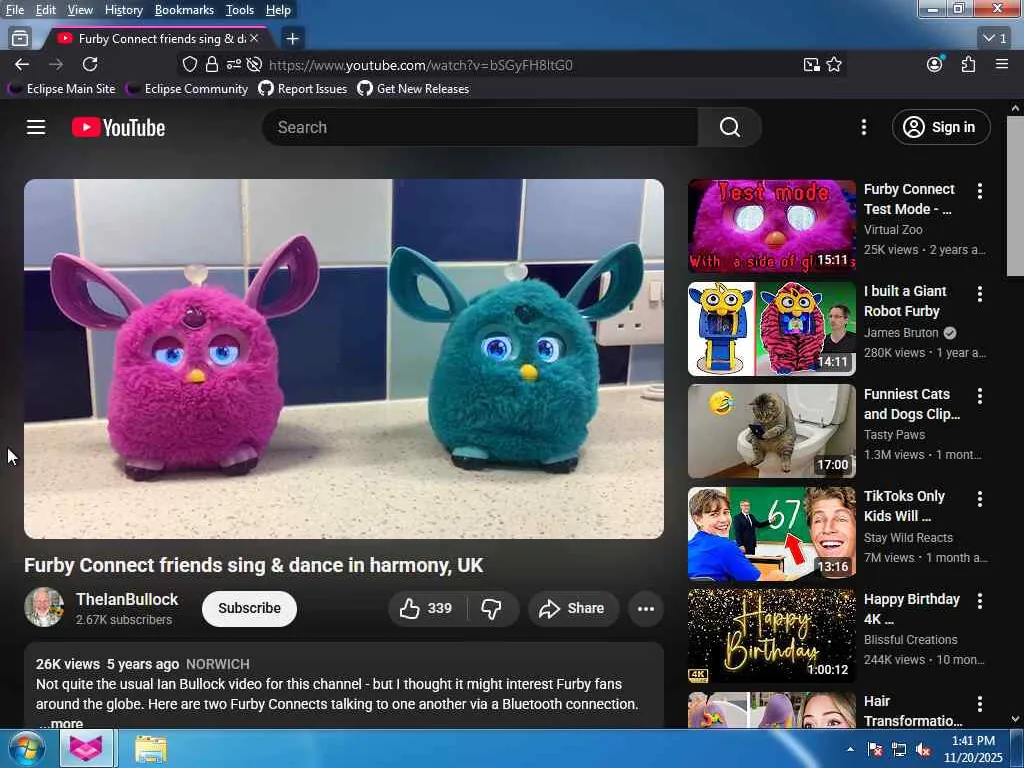Open Happy Birthday 4K video thumbnail
Image resolution: width=1024 pixels, height=768 pixels.
[771, 636]
